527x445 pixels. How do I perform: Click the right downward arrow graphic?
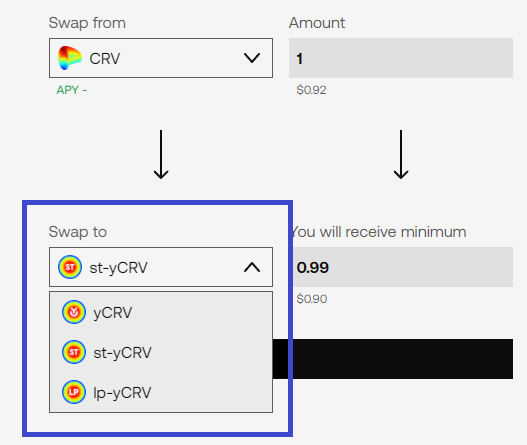click(401, 155)
